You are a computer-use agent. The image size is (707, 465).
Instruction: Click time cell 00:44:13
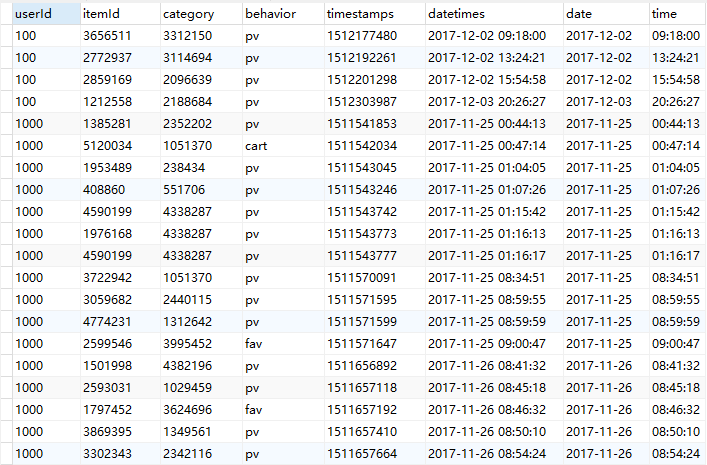click(678, 124)
